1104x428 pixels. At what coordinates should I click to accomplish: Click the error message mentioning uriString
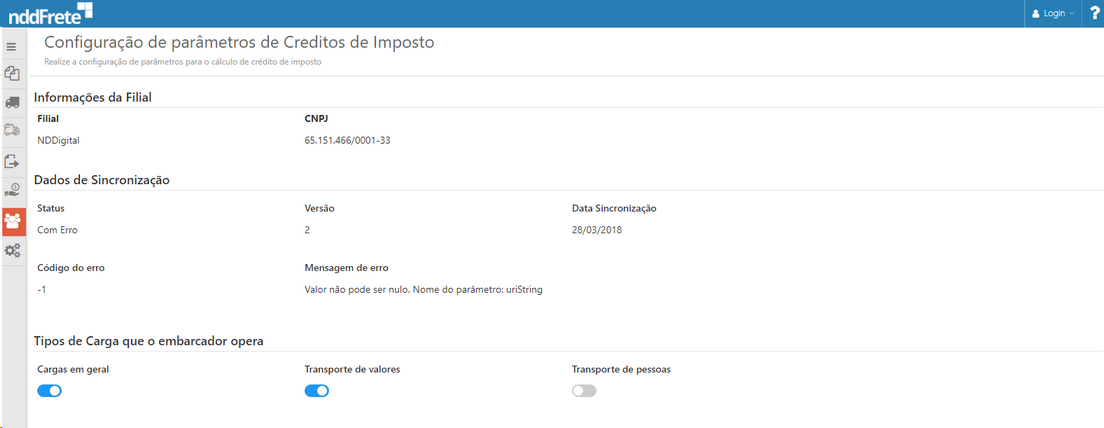[x=424, y=289]
